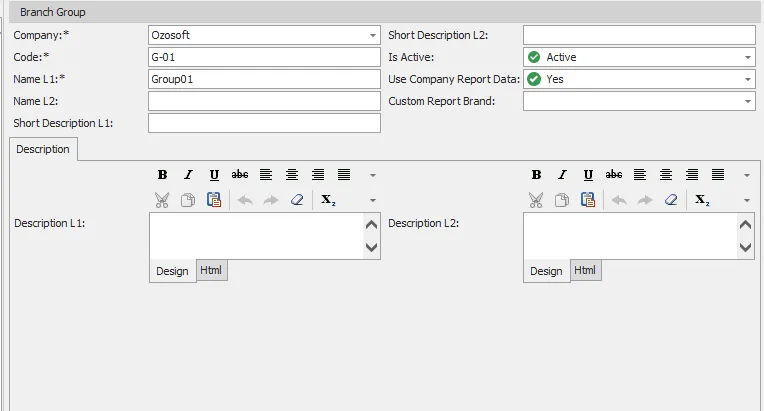Open the Custom Report Brand dropdown

point(747,101)
